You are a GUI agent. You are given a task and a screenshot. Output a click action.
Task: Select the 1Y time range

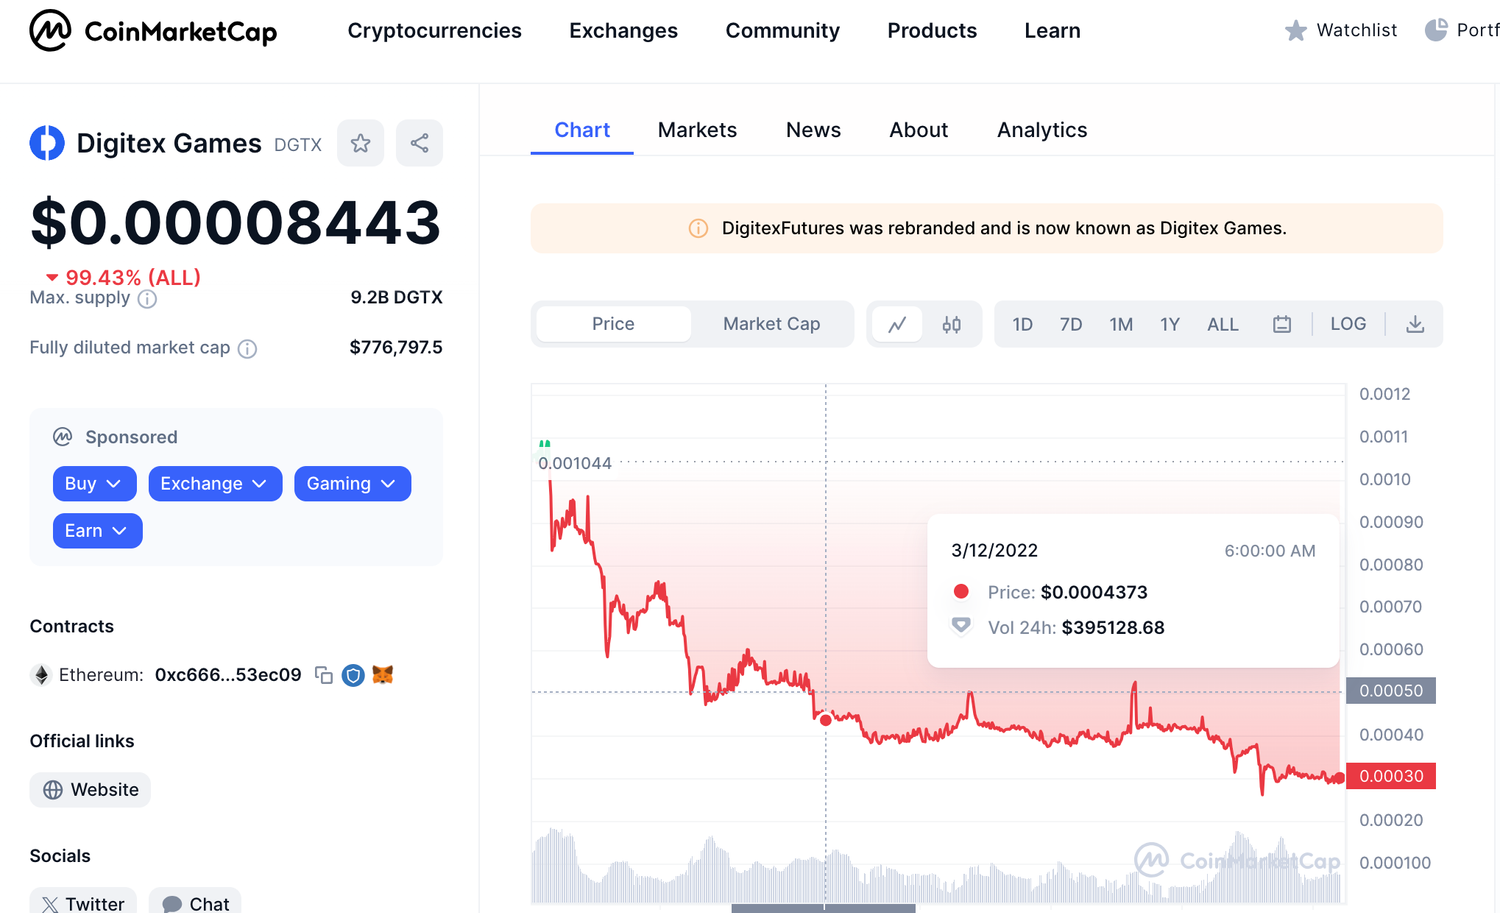1170,324
